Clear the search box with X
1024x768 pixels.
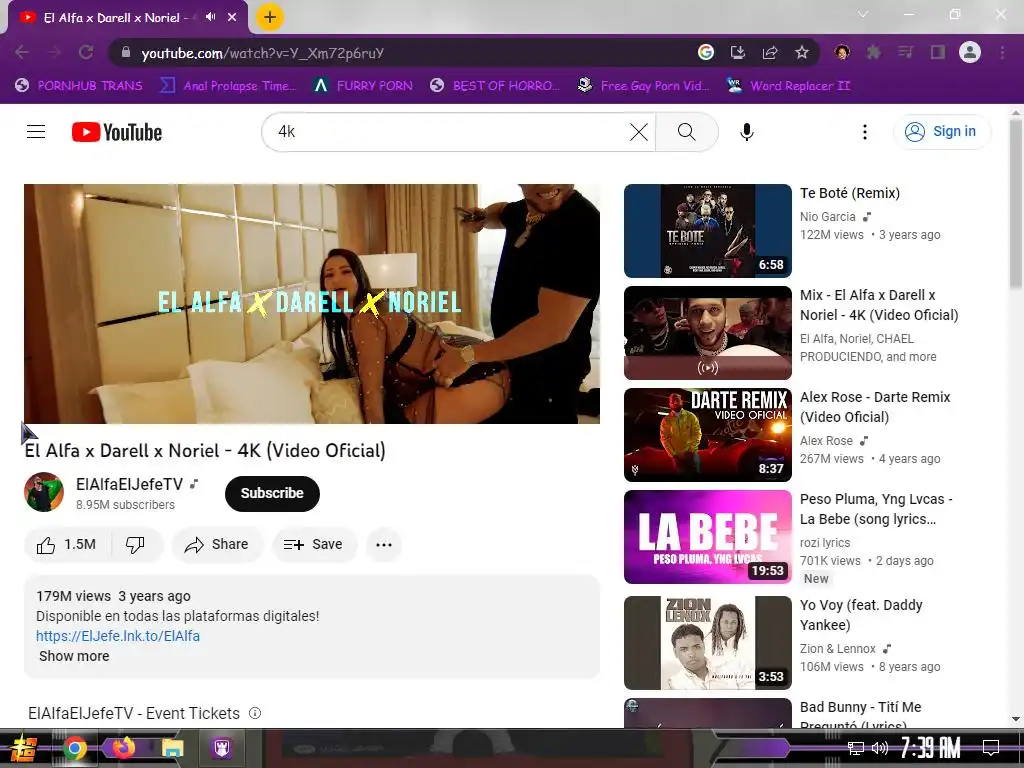[x=639, y=132]
